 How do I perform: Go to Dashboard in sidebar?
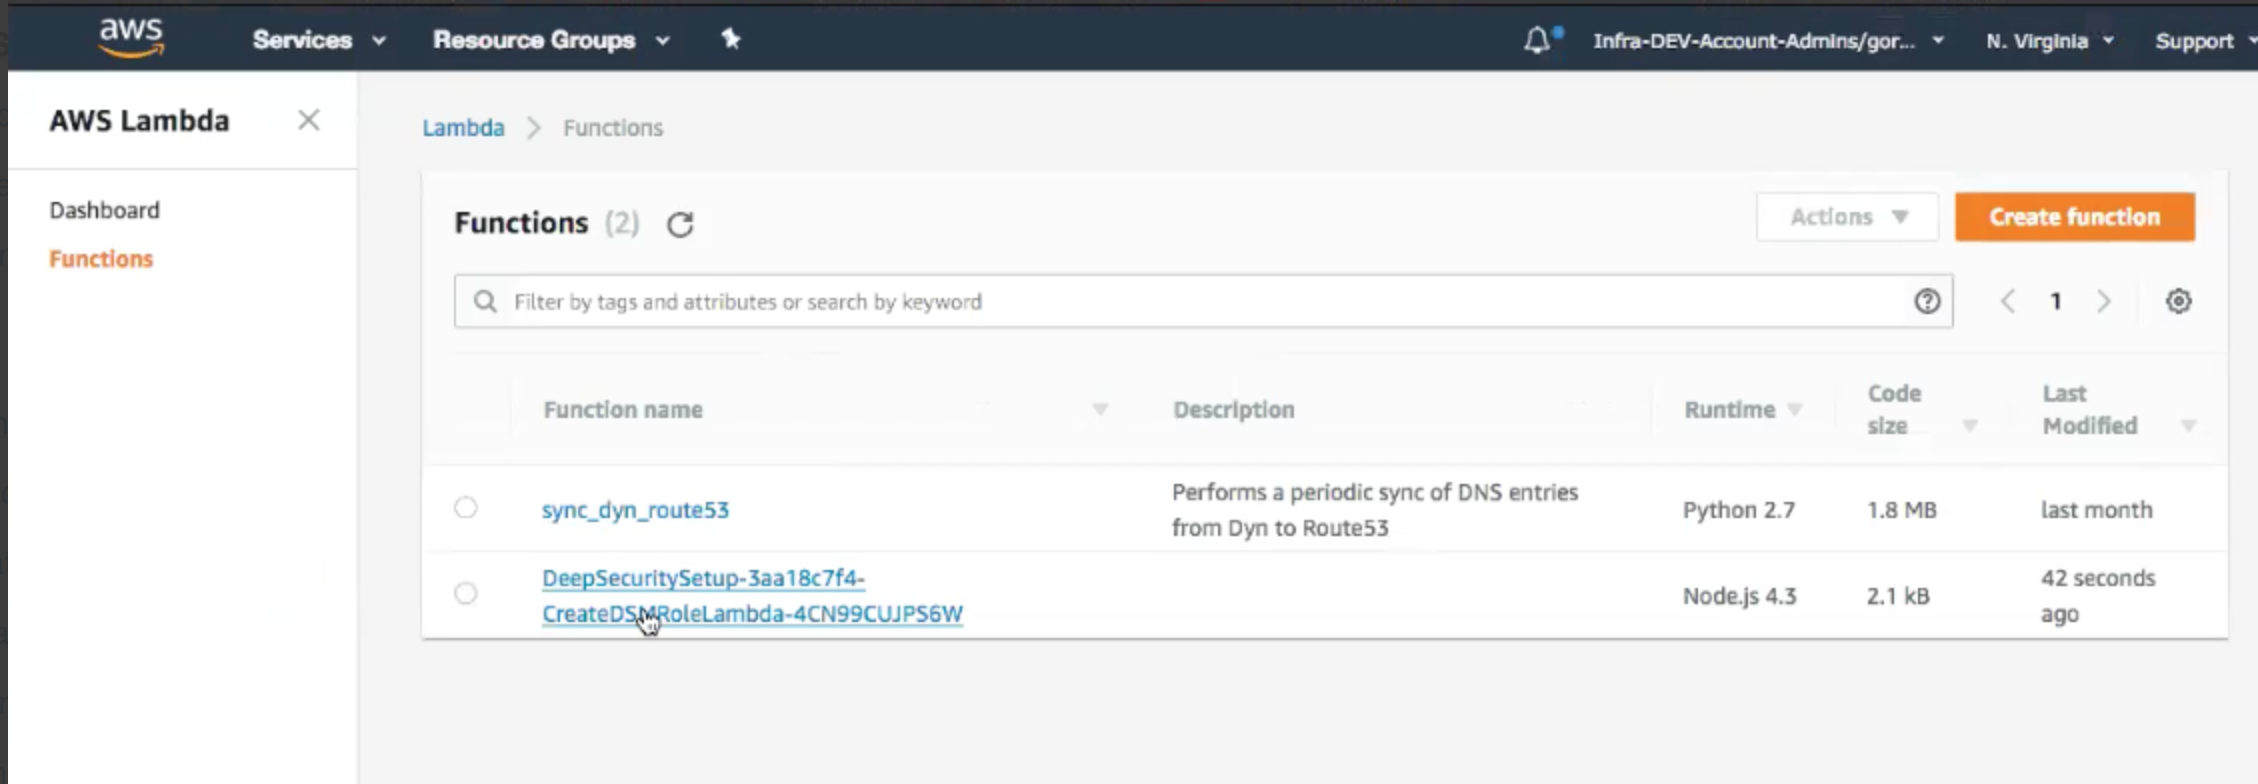(105, 210)
